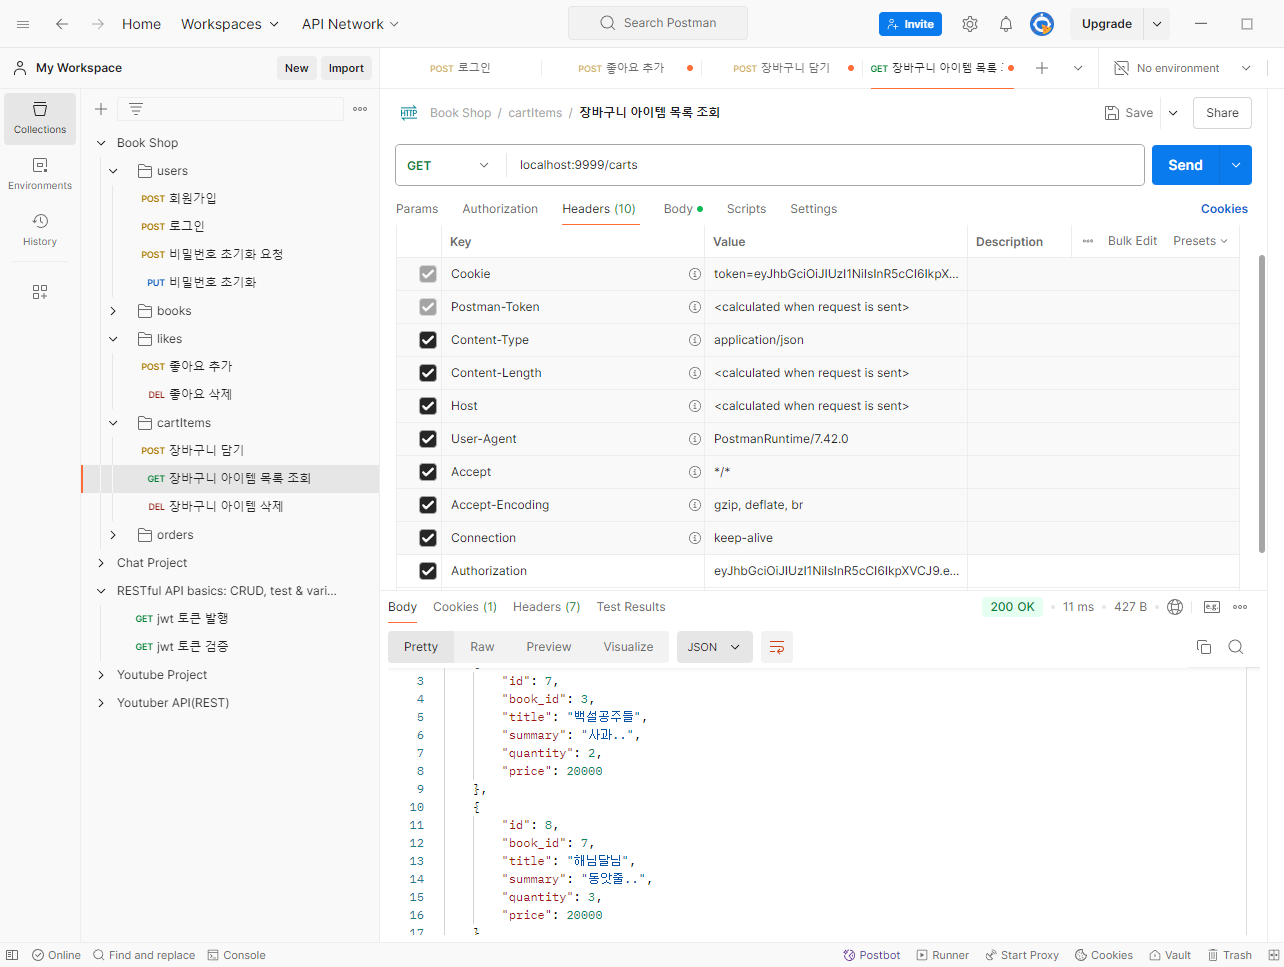
Task: Switch to the Scripts tab
Action: [x=746, y=209]
